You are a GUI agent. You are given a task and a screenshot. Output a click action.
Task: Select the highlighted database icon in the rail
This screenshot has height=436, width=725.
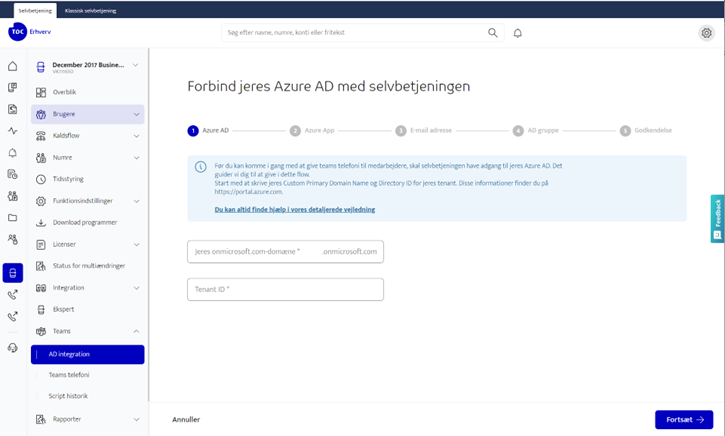coord(12,273)
